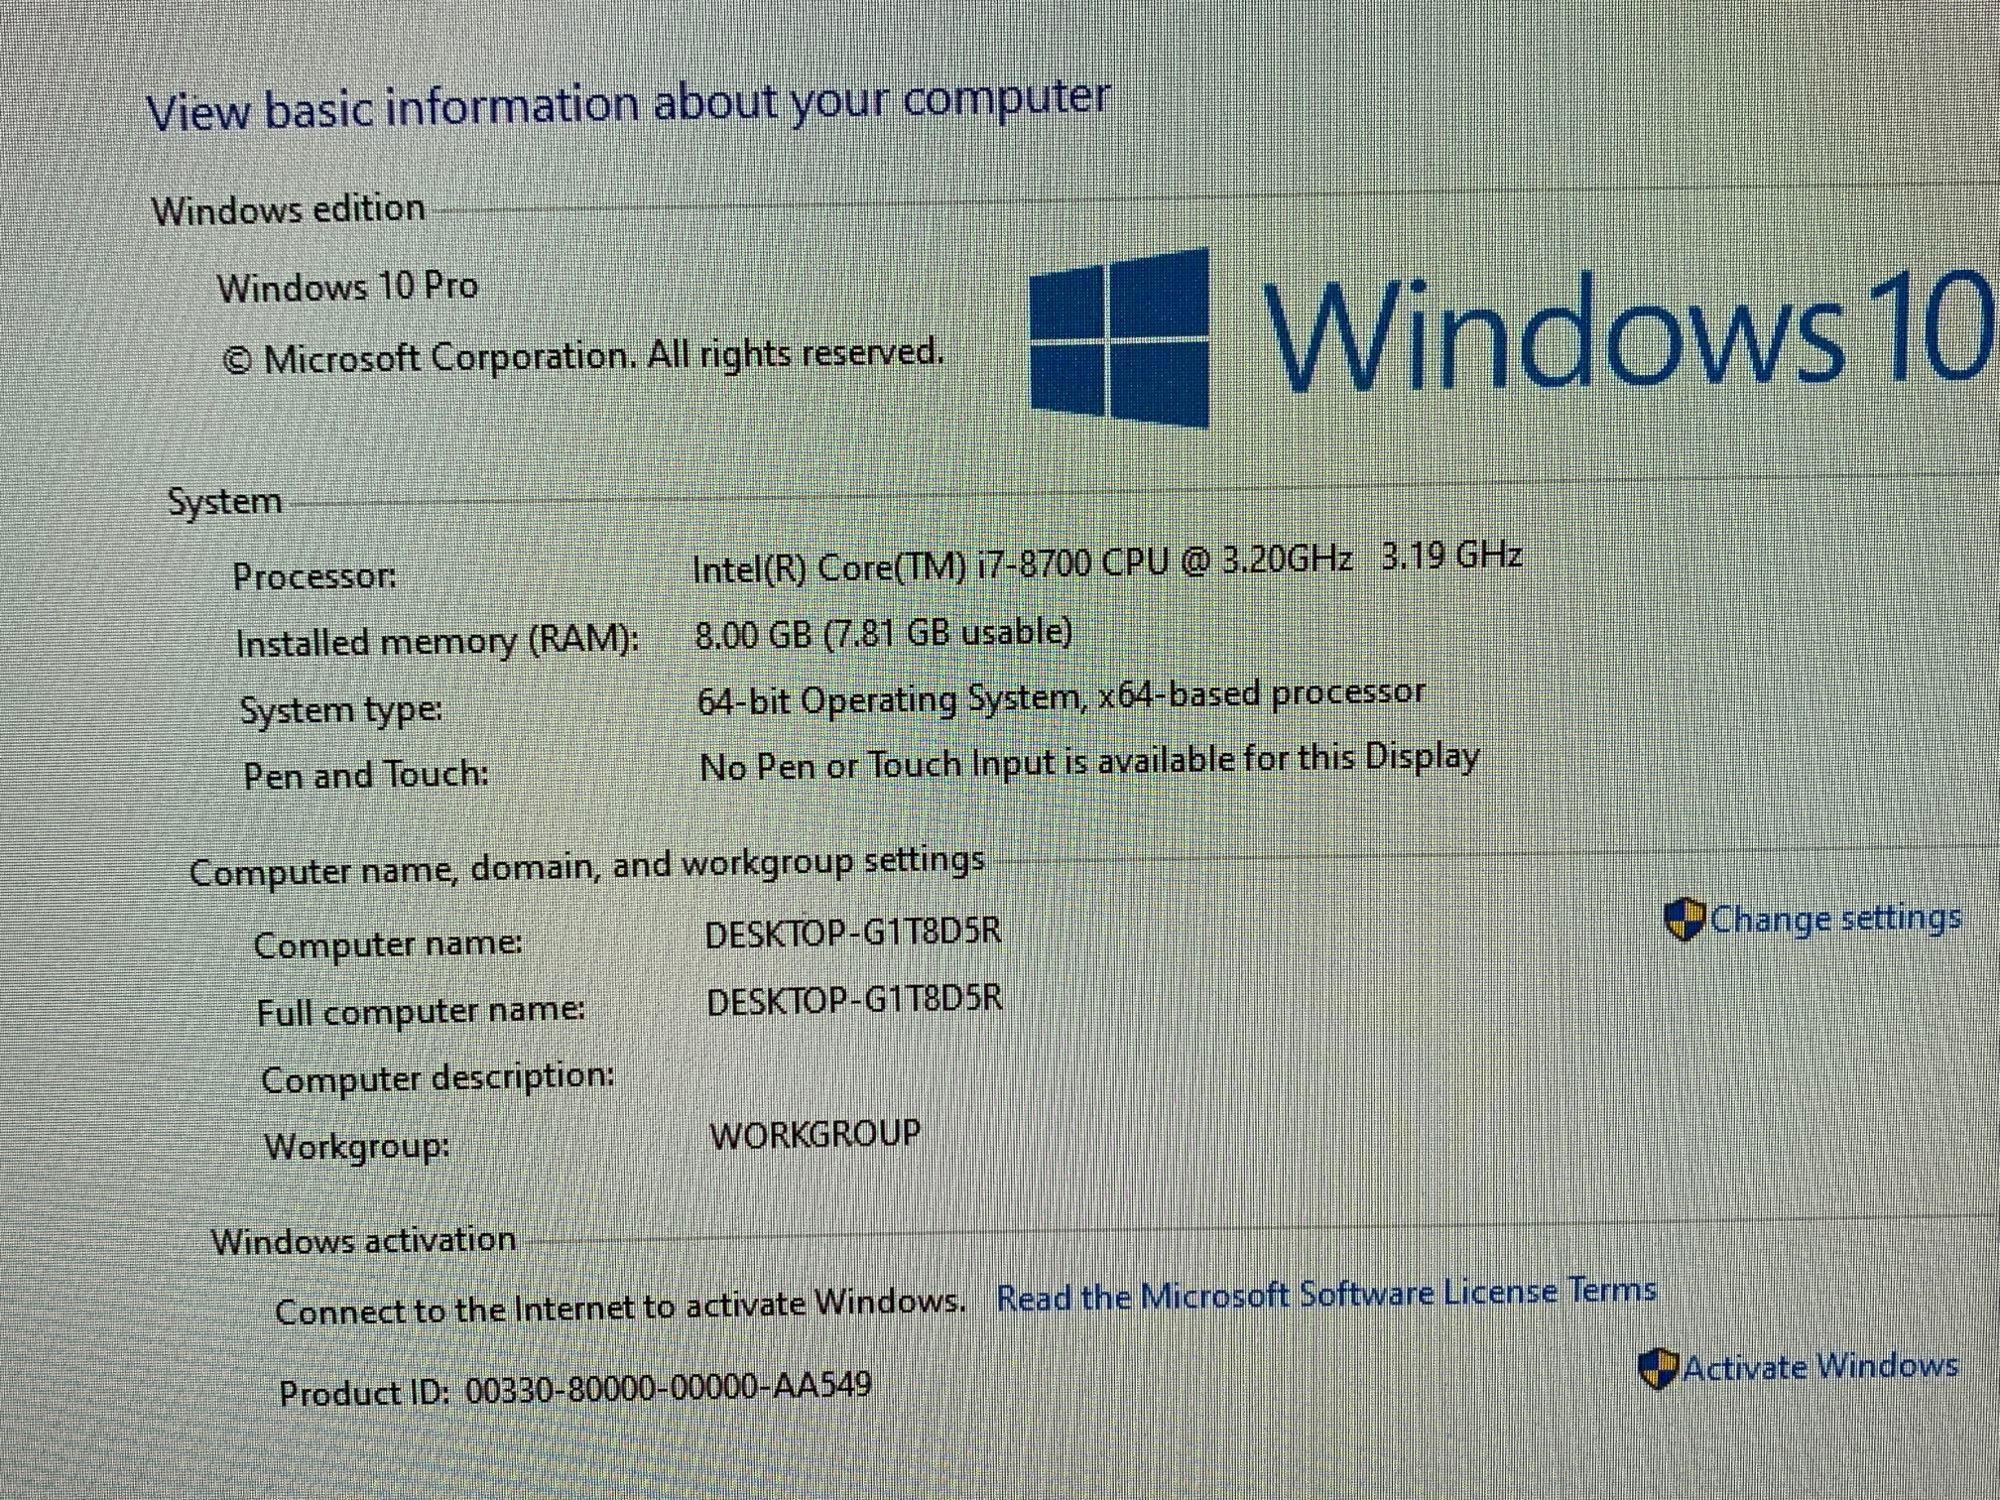Image resolution: width=2000 pixels, height=1500 pixels.
Task: Click the 'Computer description:' label
Action: coord(438,1078)
